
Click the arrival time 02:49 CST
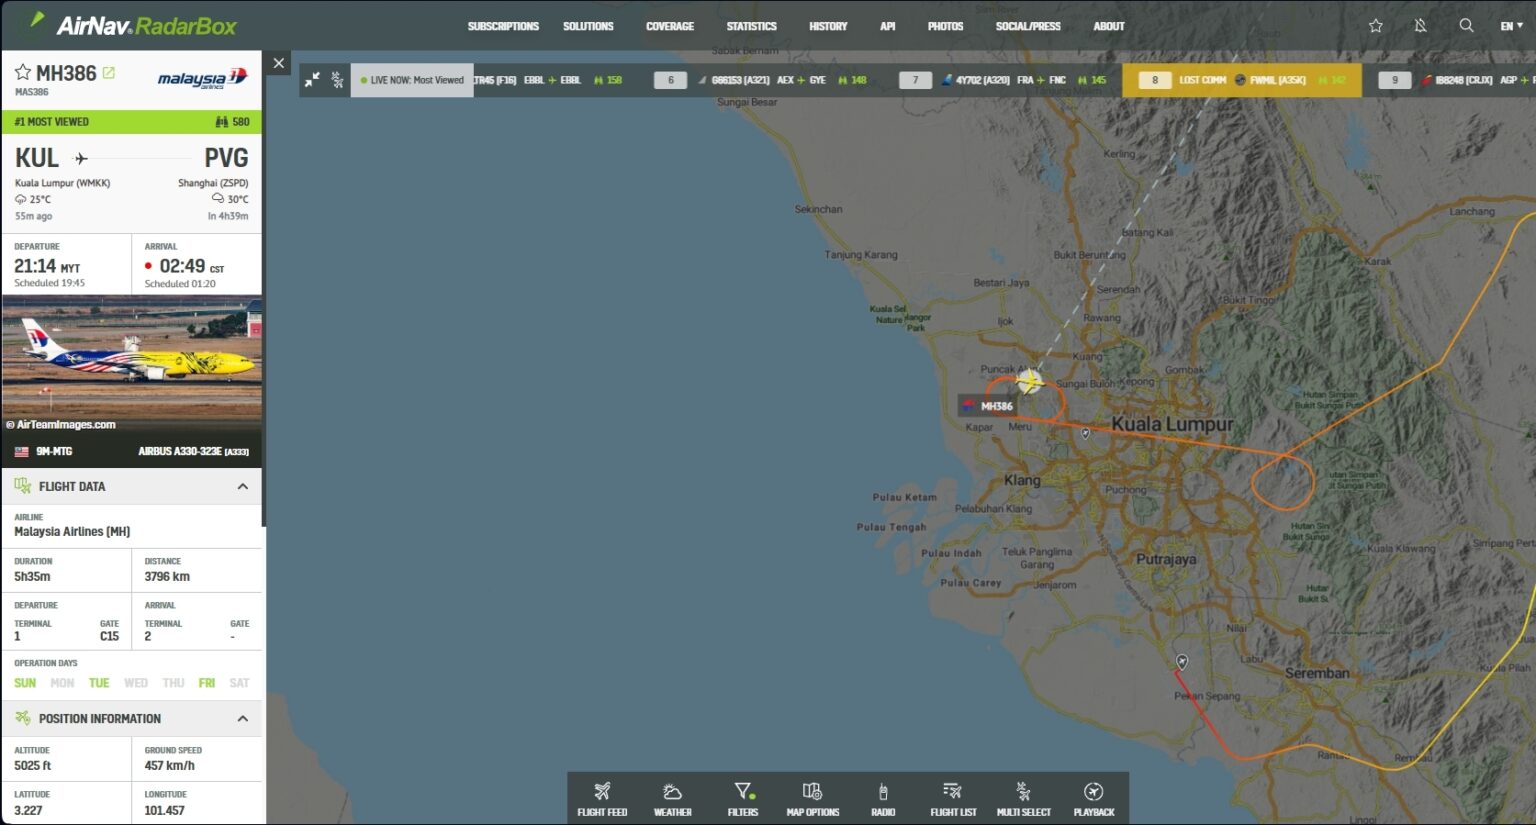[192, 266]
